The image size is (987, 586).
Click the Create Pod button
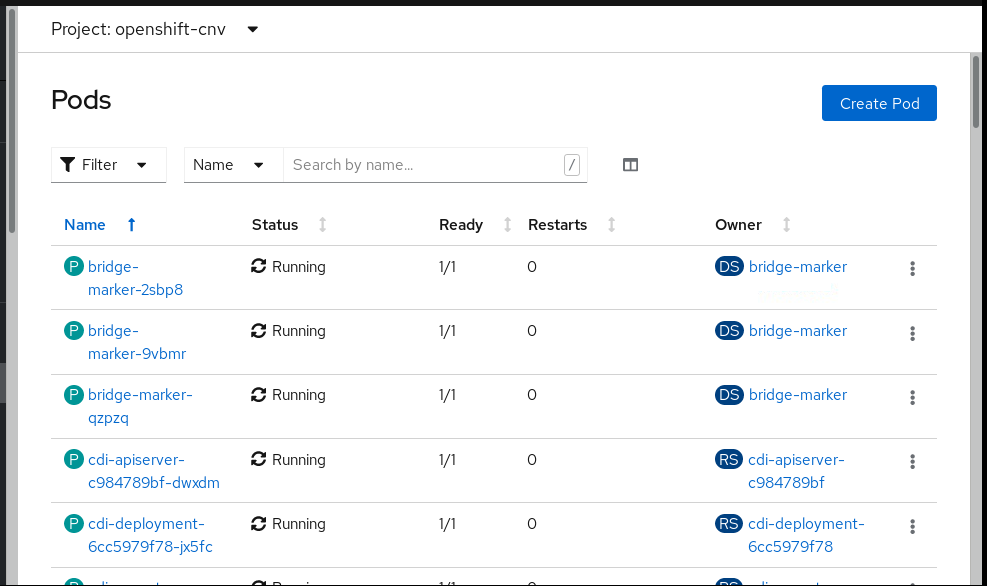coord(879,103)
